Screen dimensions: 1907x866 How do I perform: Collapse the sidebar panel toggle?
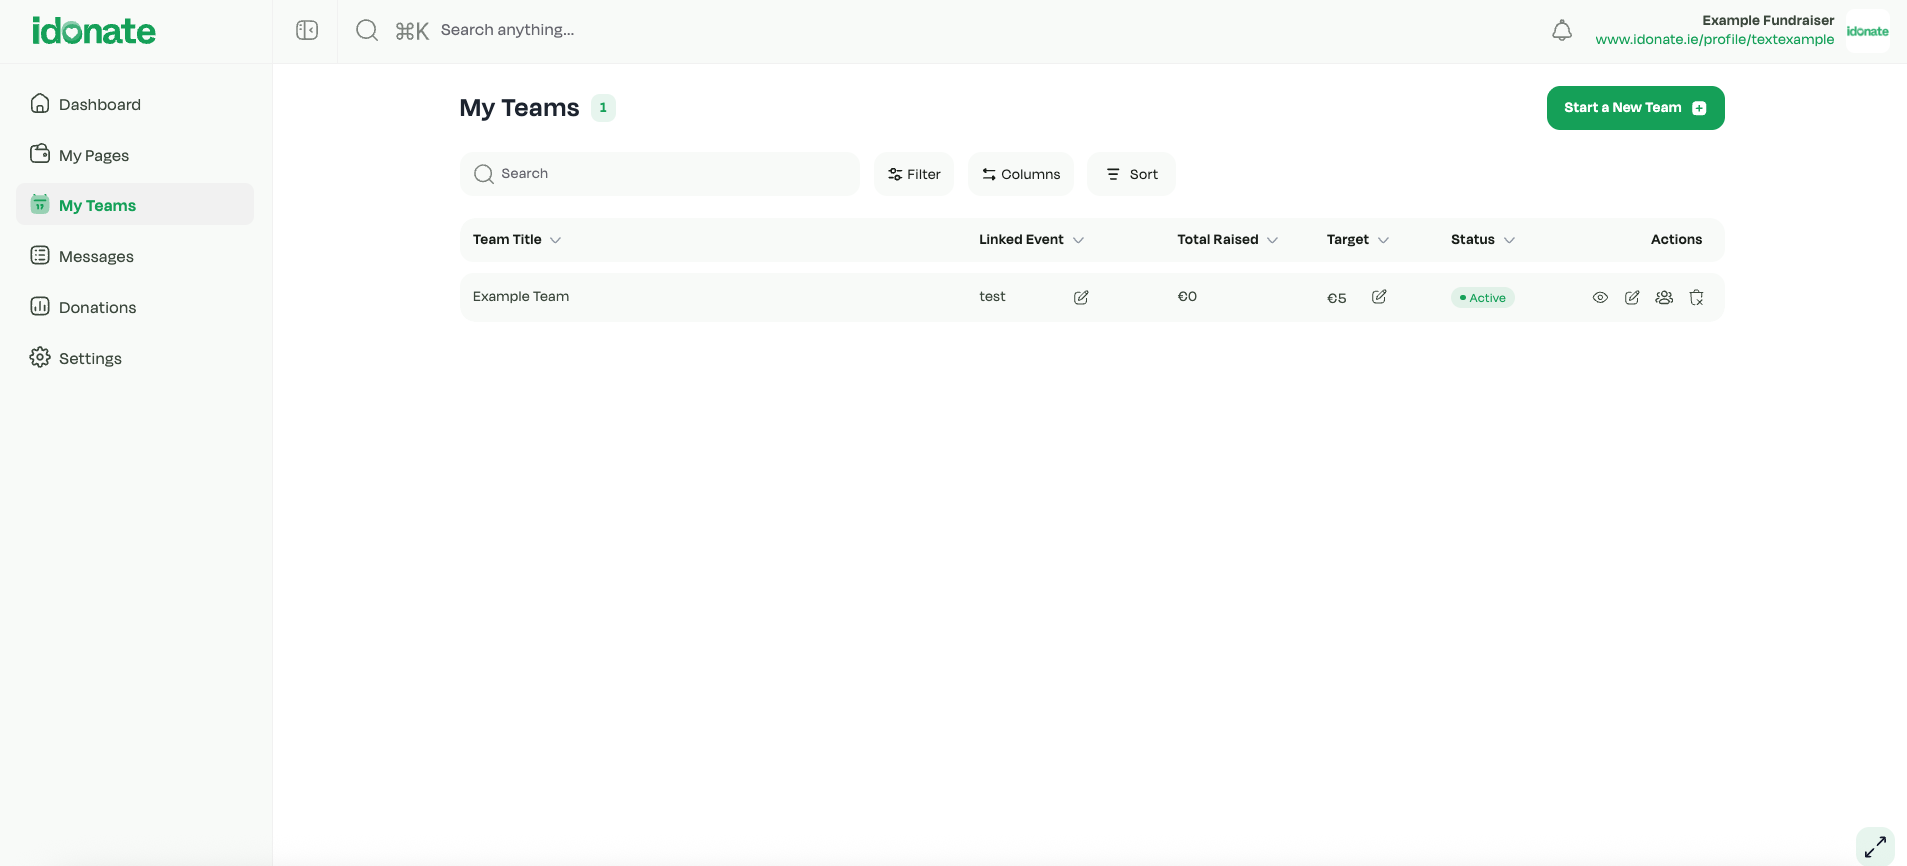tap(307, 31)
